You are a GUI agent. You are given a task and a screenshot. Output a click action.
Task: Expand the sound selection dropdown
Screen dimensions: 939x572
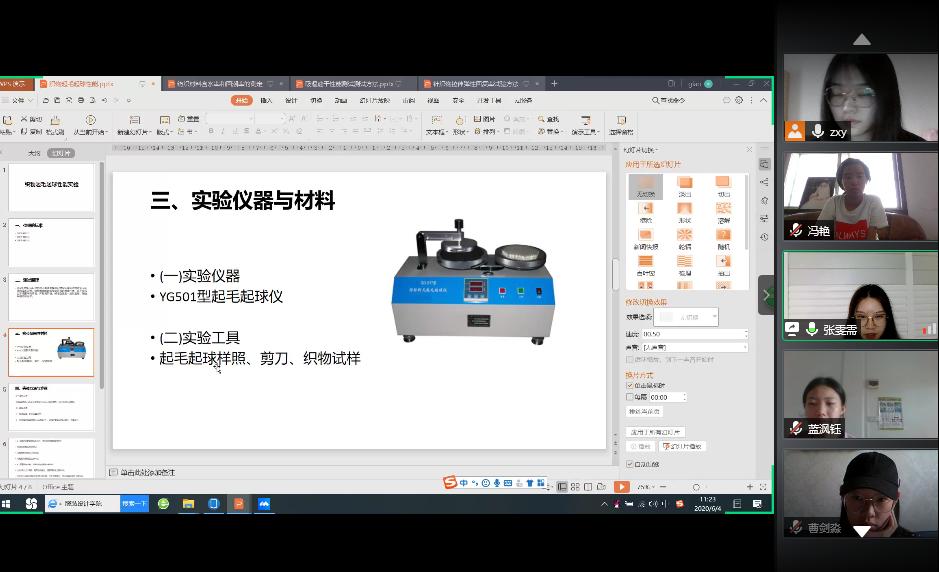pyautogui.click(x=745, y=347)
